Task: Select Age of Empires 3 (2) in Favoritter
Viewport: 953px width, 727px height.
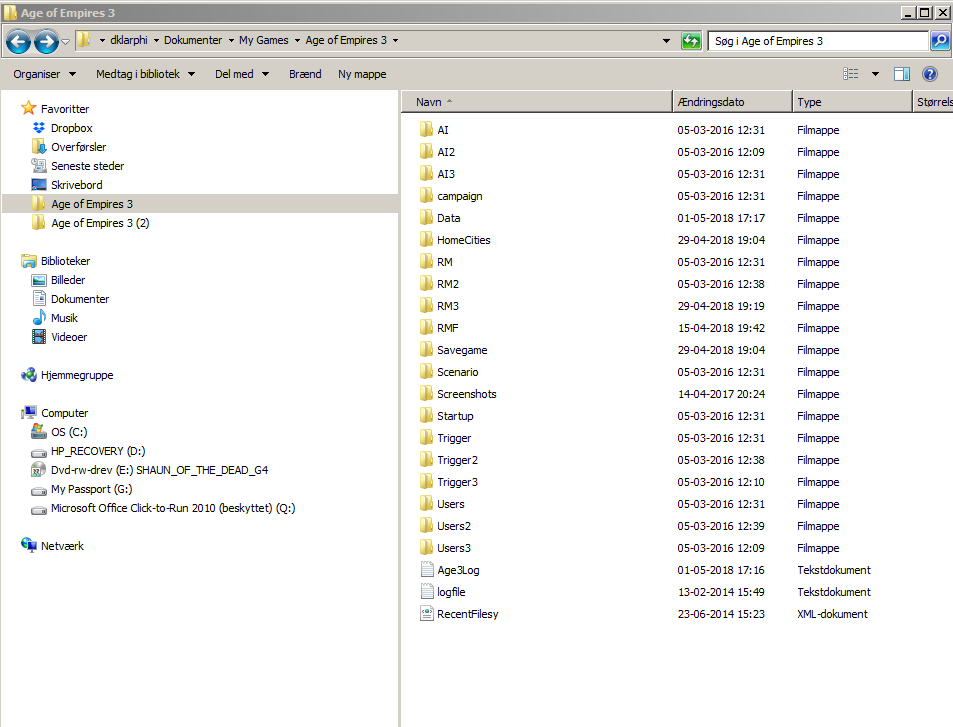Action: pyautogui.click(x=100, y=222)
